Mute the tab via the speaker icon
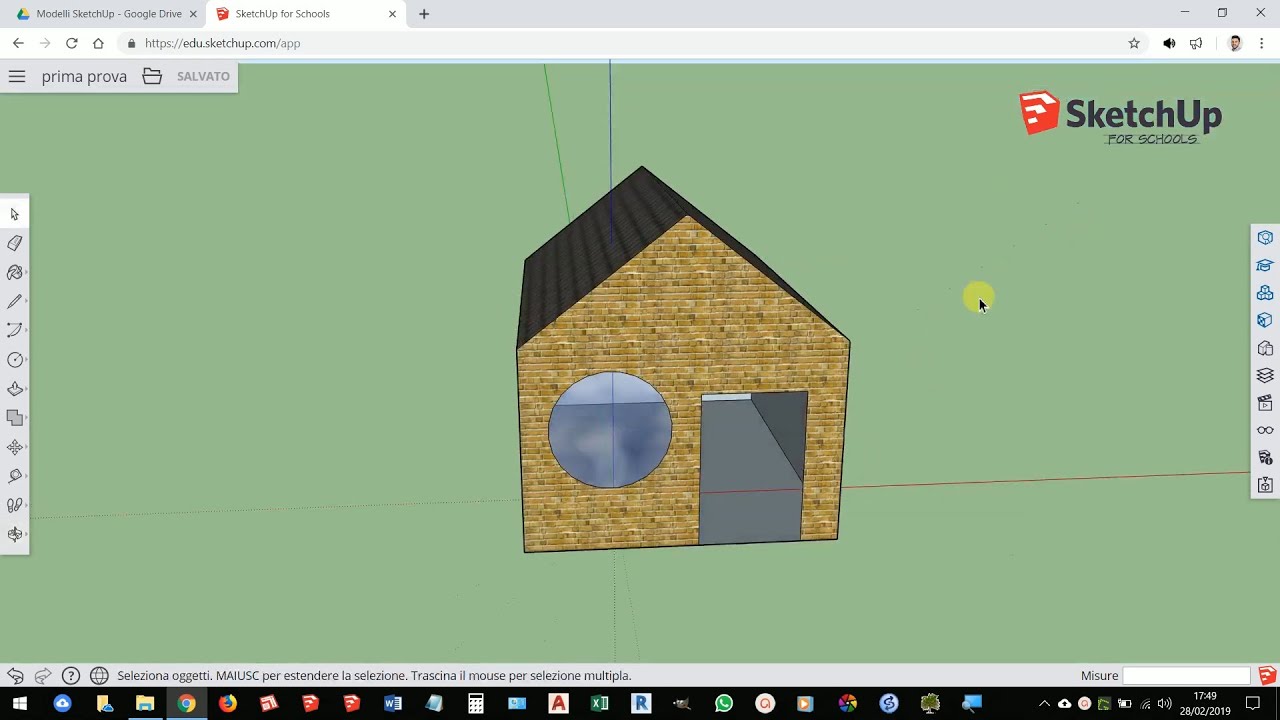 click(x=1169, y=43)
